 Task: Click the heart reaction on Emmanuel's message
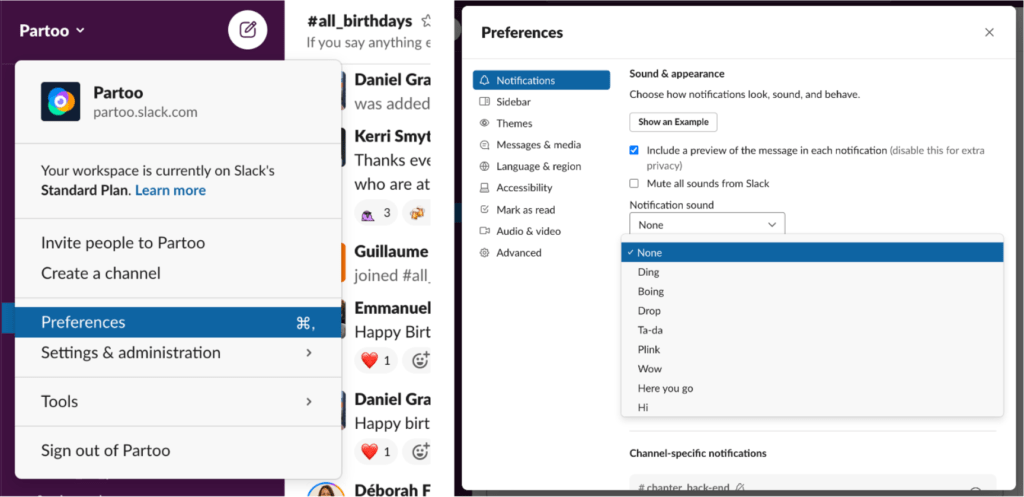(376, 360)
